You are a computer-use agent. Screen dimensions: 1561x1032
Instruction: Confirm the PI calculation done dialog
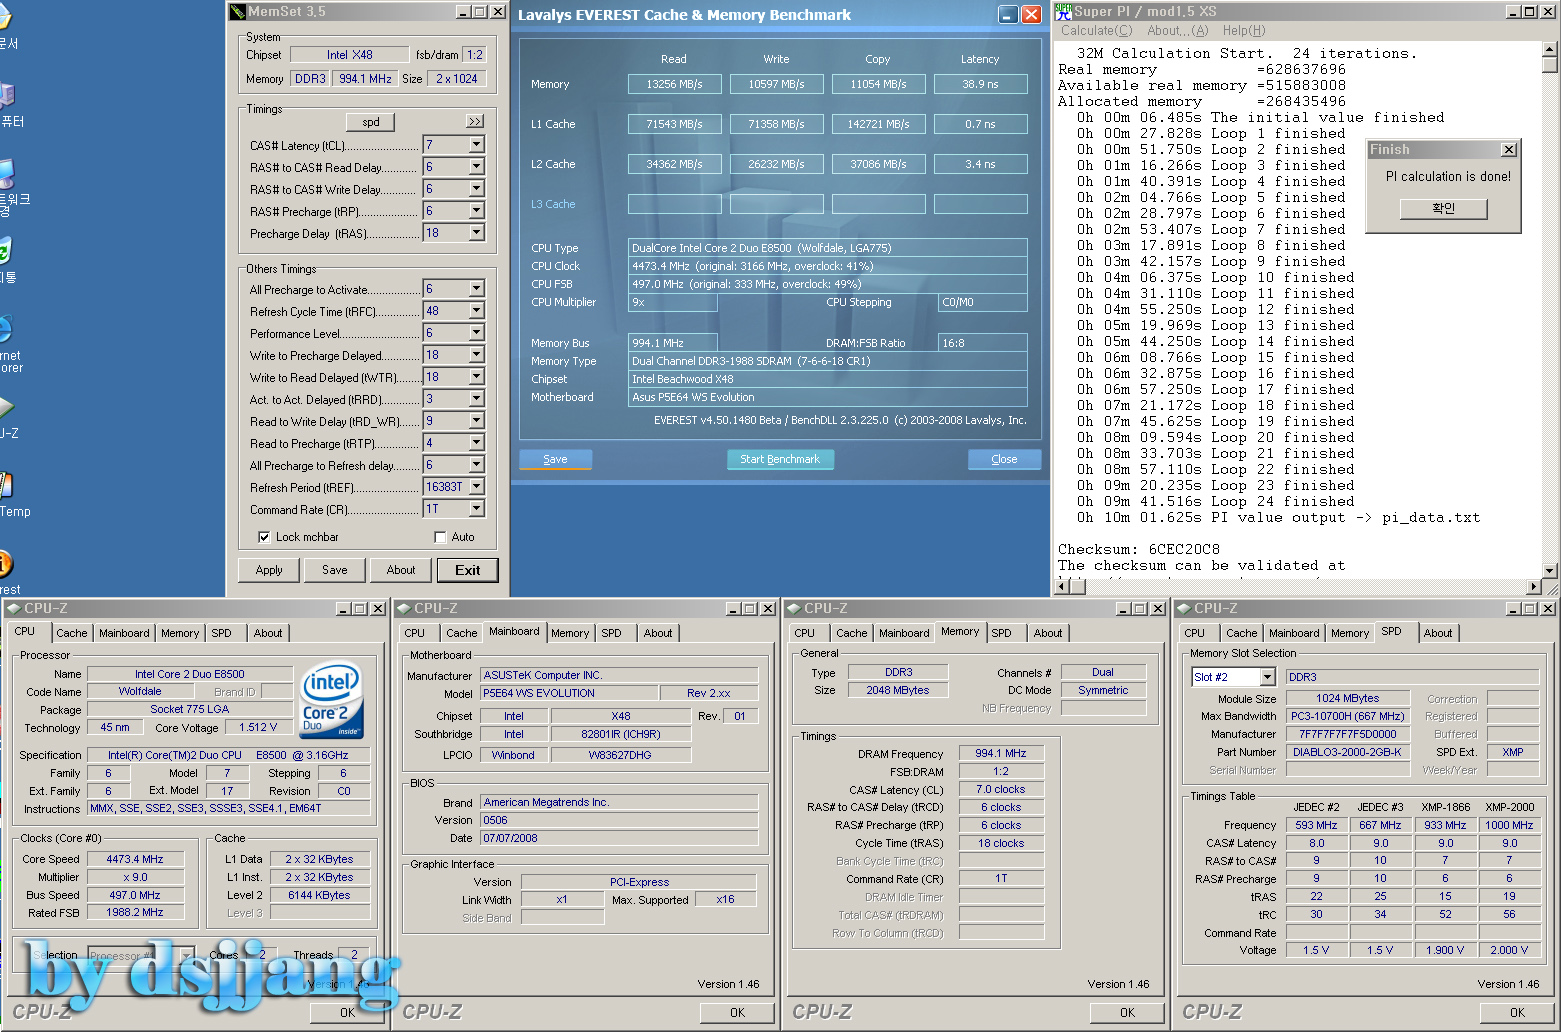coord(1443,208)
